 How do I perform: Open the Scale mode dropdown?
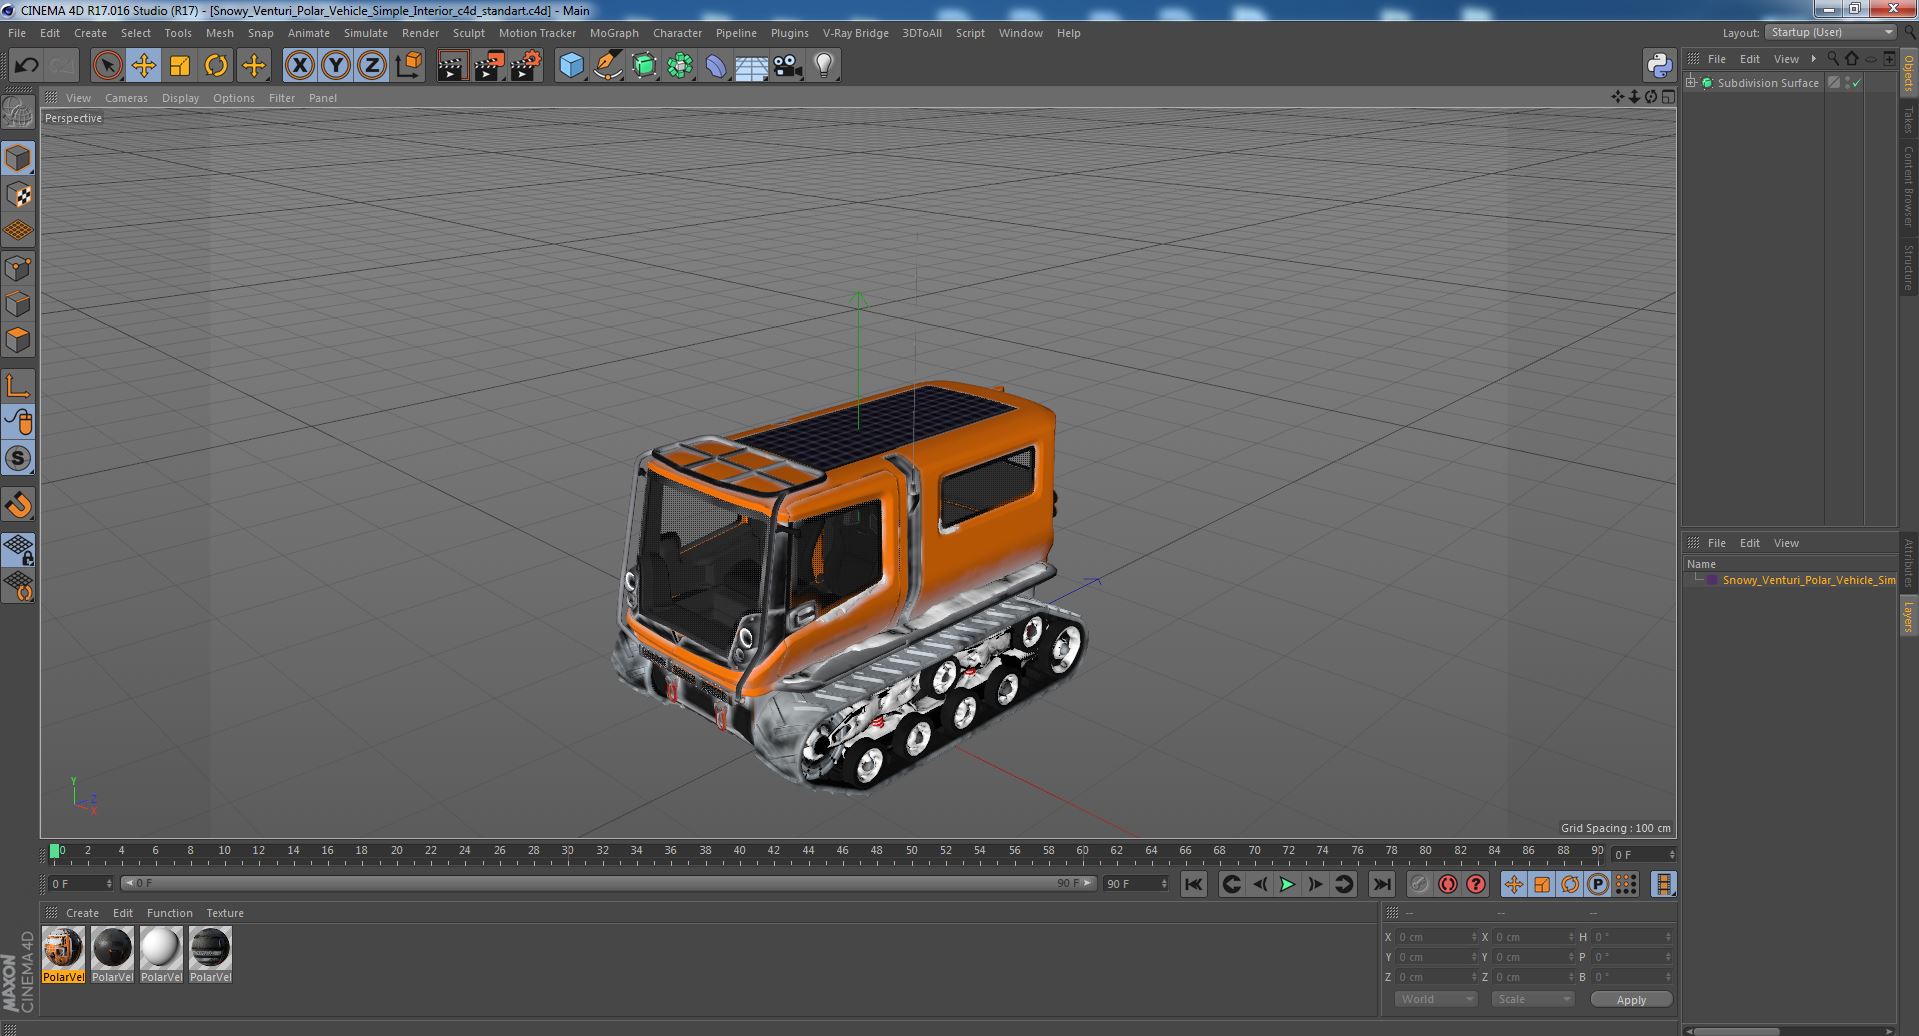point(1532,999)
